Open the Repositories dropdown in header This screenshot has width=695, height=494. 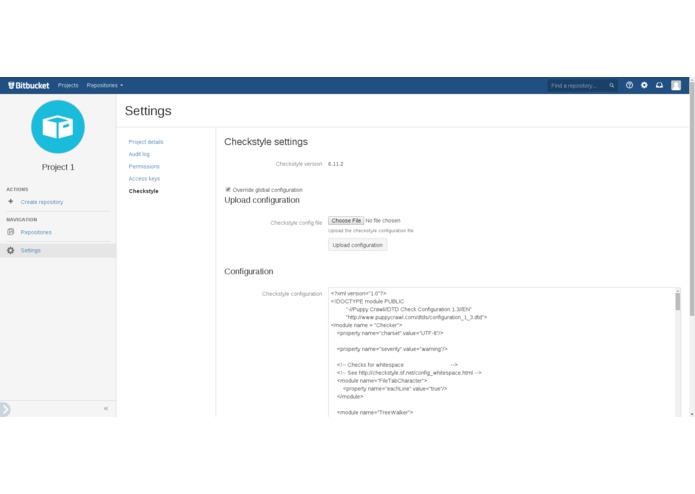[105, 86]
